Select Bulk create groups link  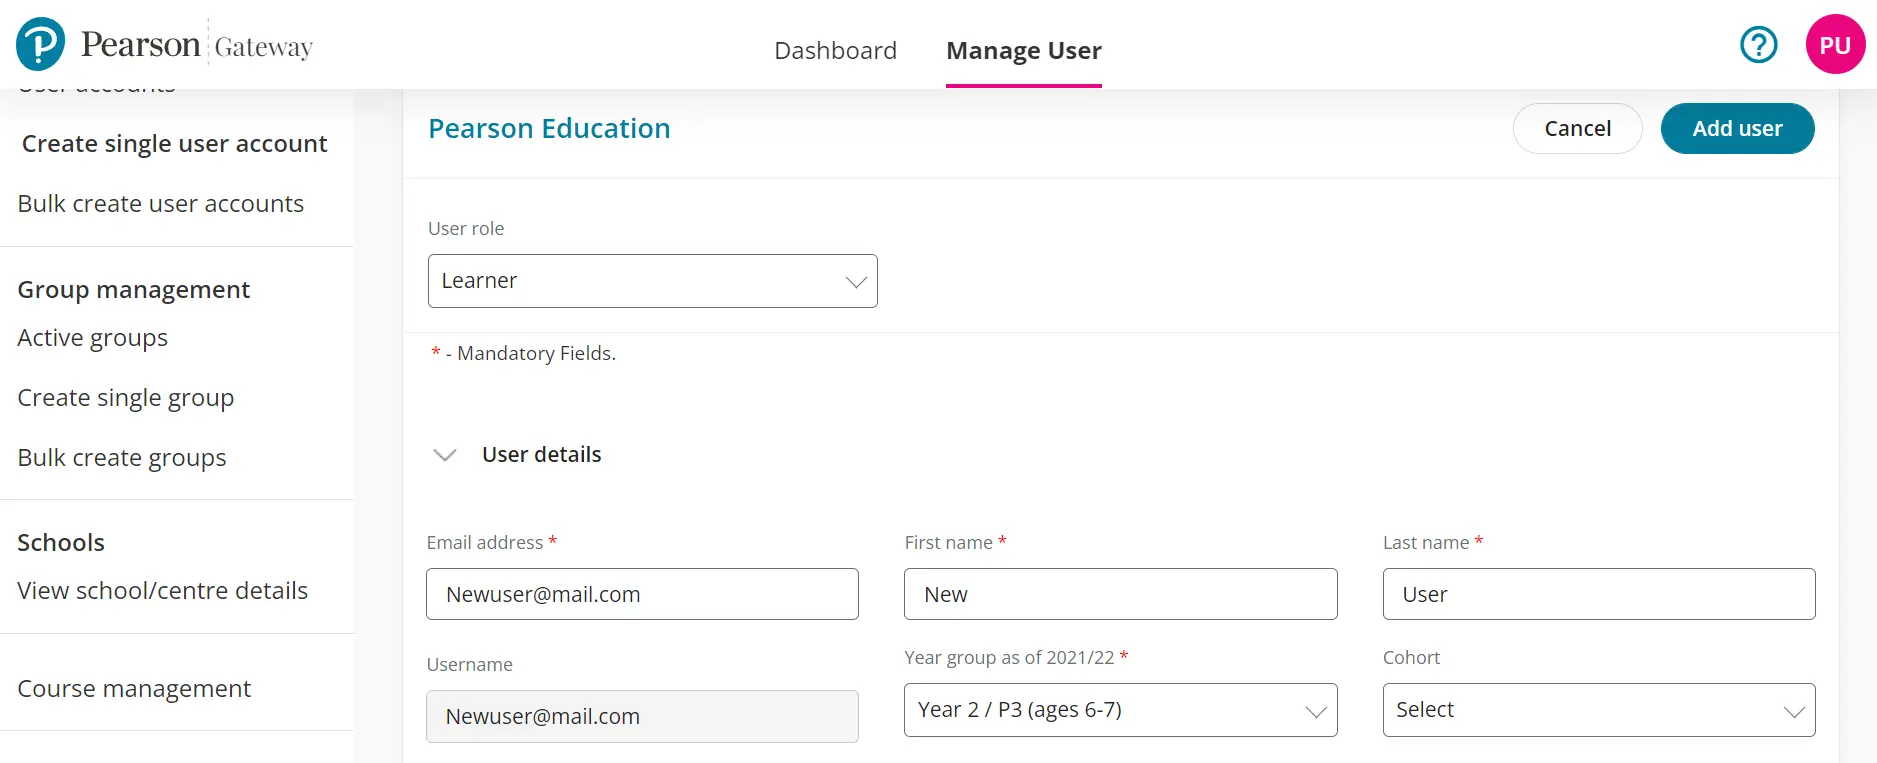point(122,458)
